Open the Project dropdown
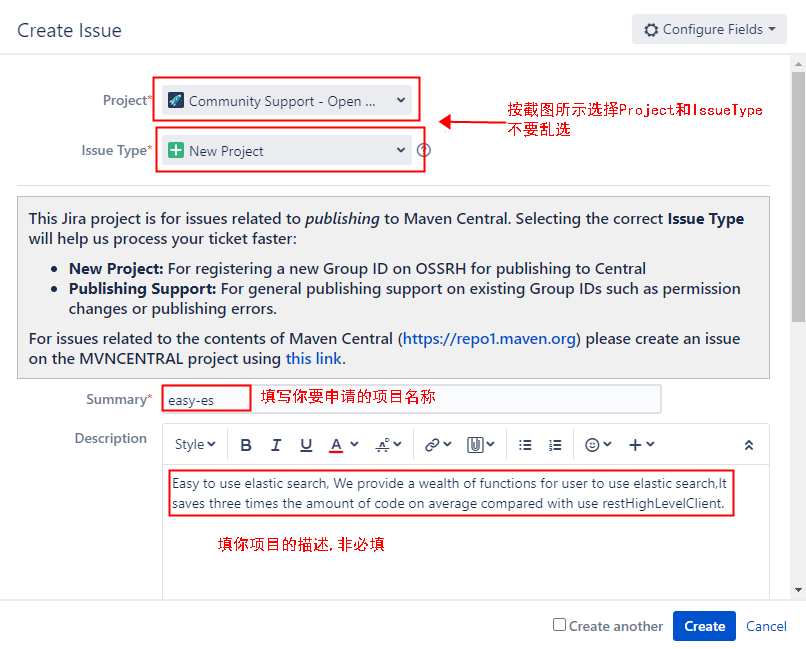Viewport: 806px width, 649px height. click(287, 100)
